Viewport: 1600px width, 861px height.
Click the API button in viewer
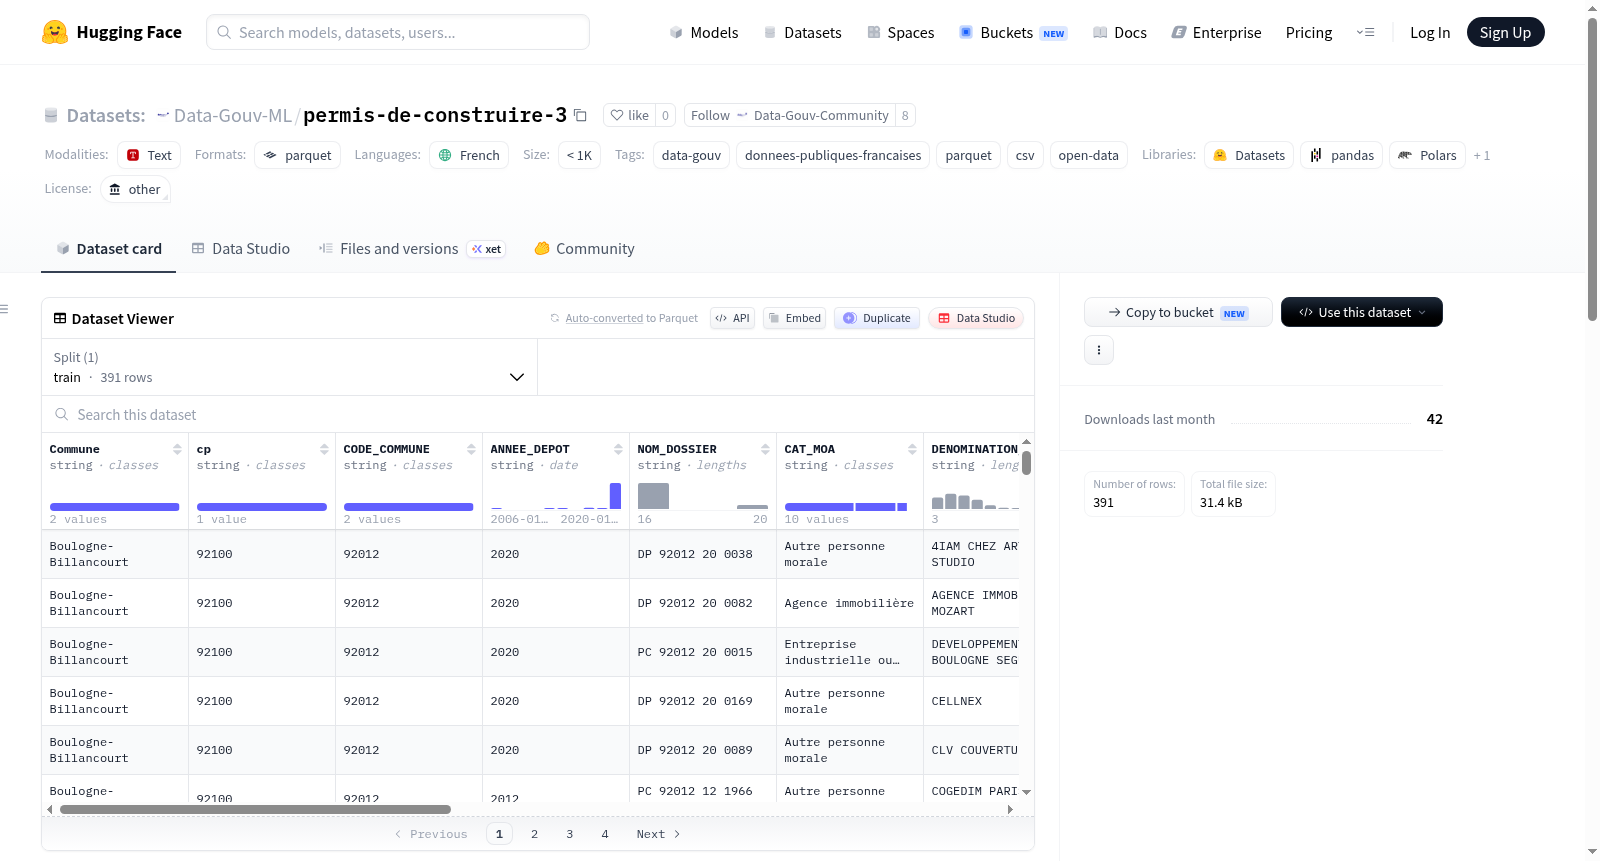732,318
